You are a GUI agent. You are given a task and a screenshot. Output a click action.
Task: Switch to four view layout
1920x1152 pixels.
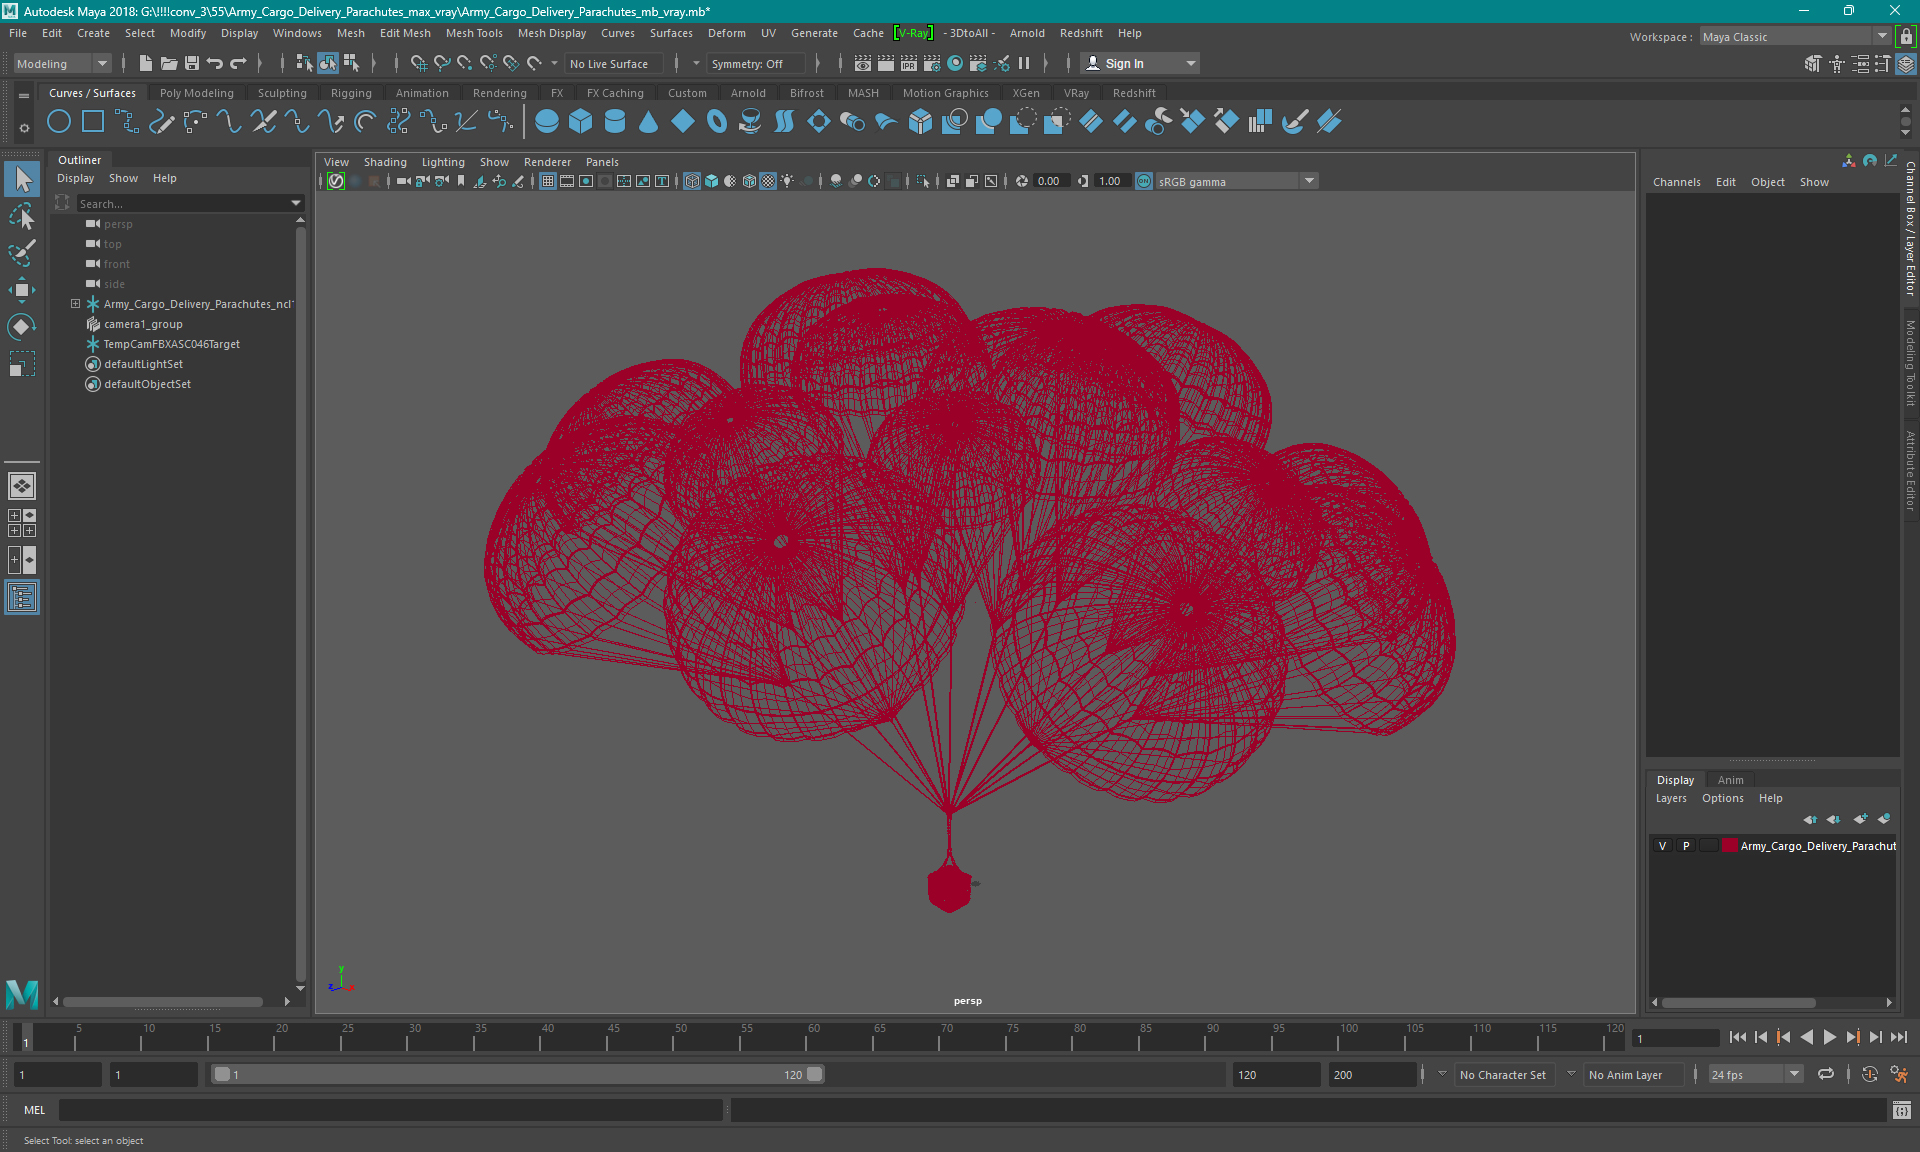coord(22,523)
